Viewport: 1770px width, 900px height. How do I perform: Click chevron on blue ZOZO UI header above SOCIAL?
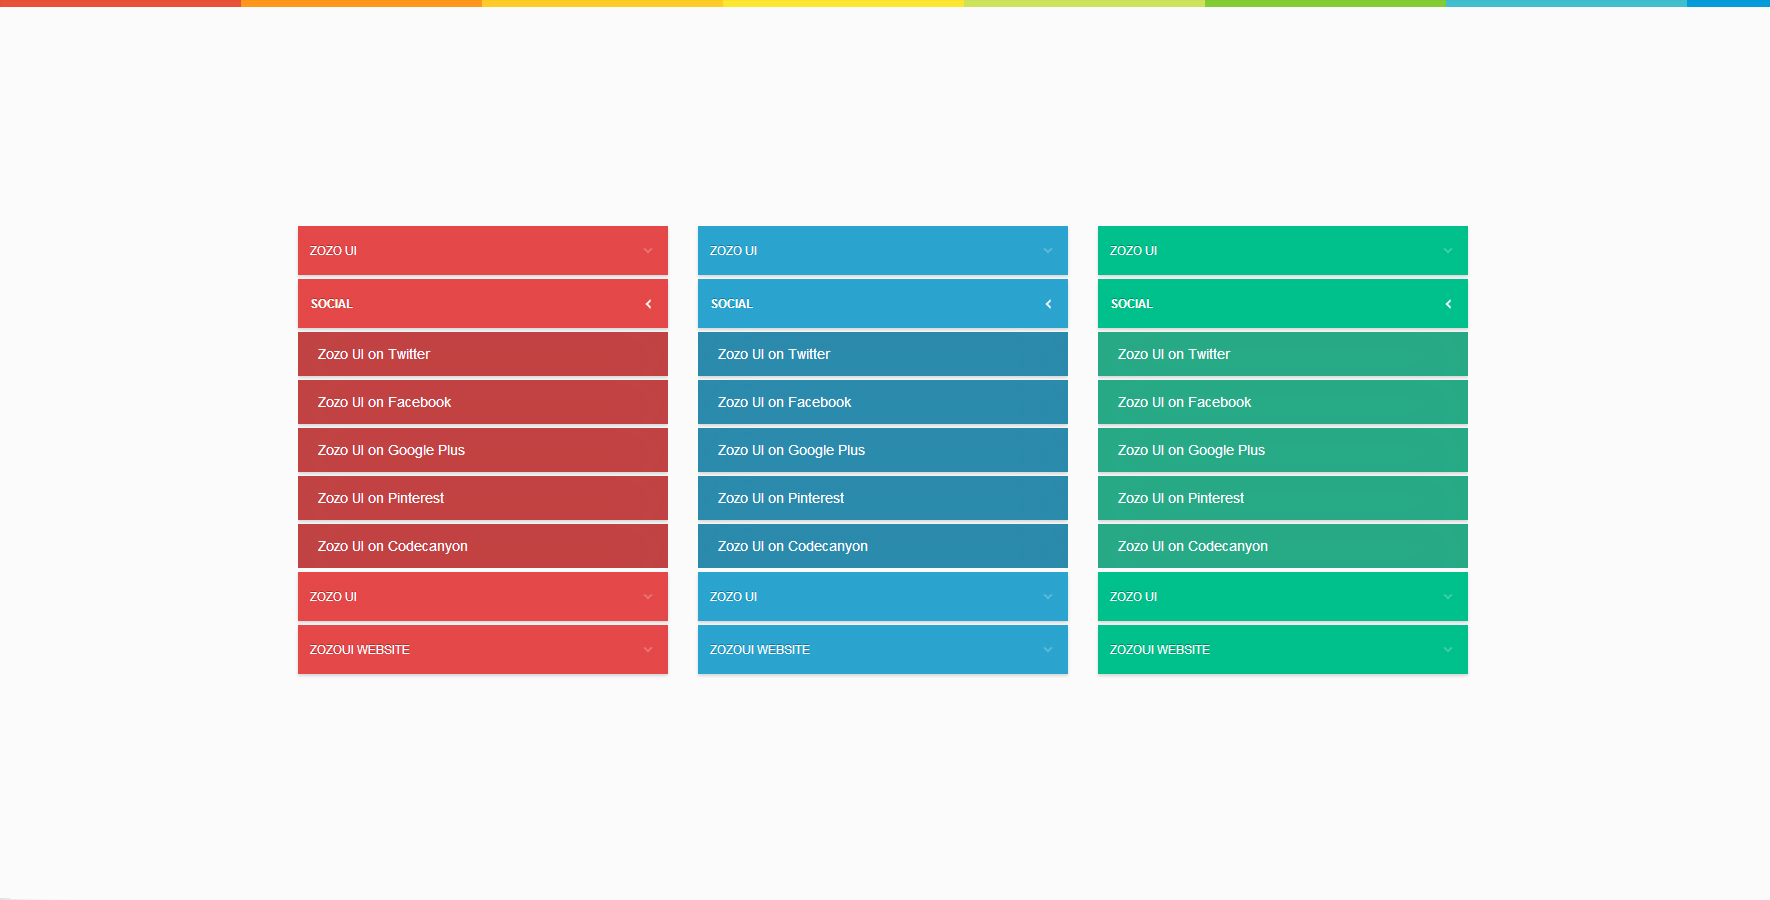click(x=1048, y=251)
